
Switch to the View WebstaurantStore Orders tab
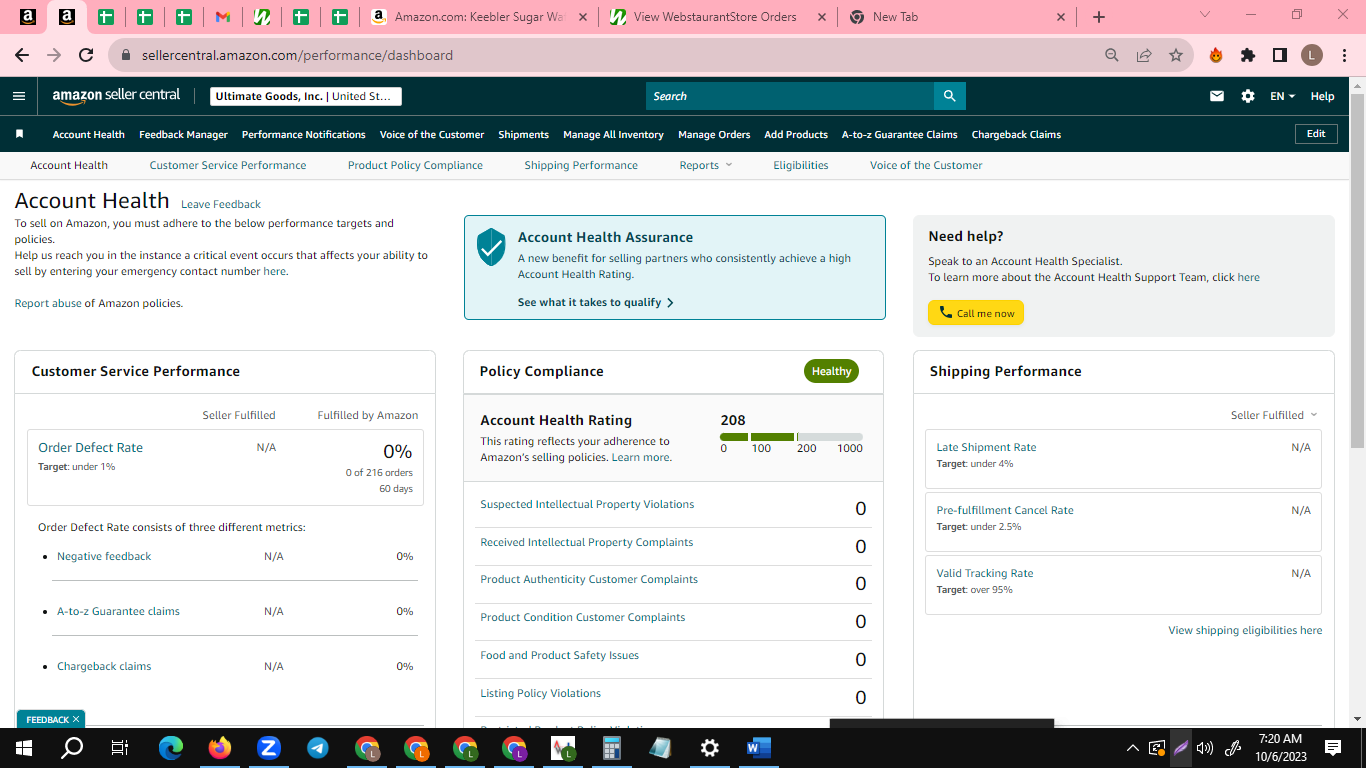pos(718,17)
